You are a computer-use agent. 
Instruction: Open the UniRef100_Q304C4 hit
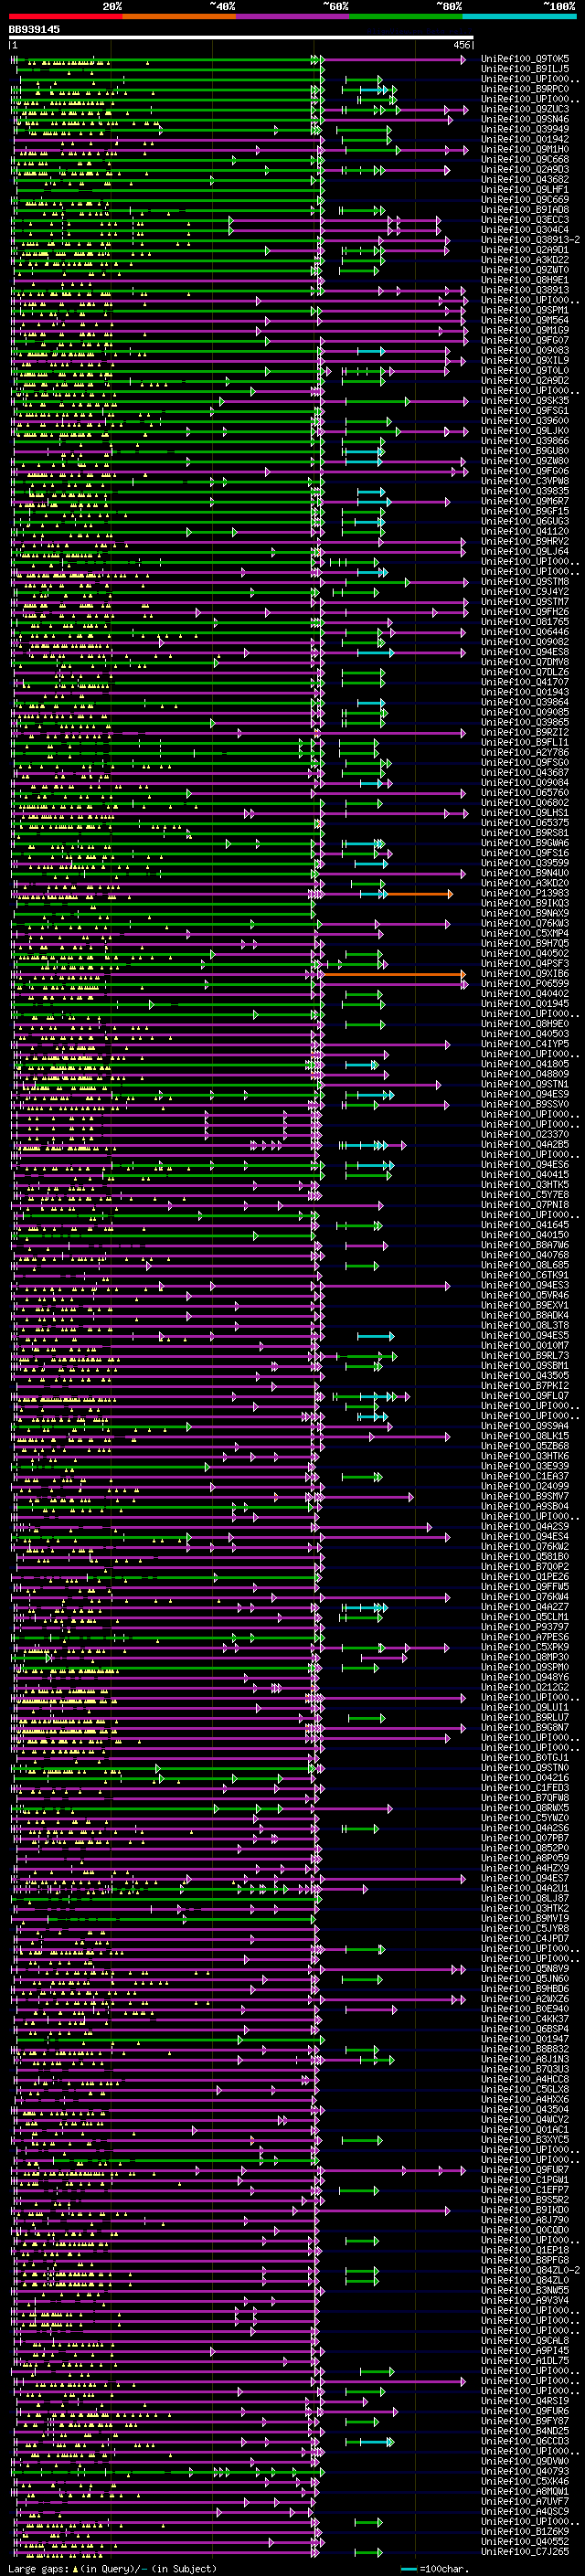(x=525, y=230)
